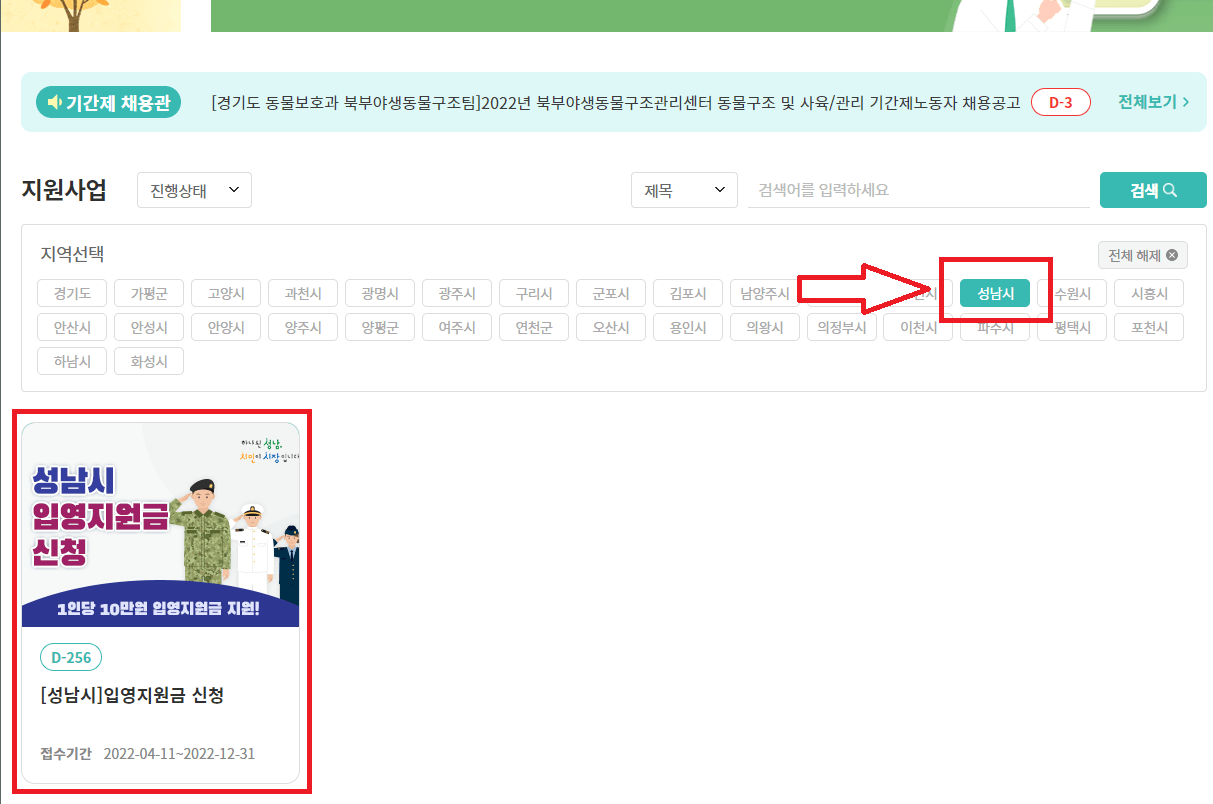Click the 검색어를 입력하세요 search field

[918, 190]
